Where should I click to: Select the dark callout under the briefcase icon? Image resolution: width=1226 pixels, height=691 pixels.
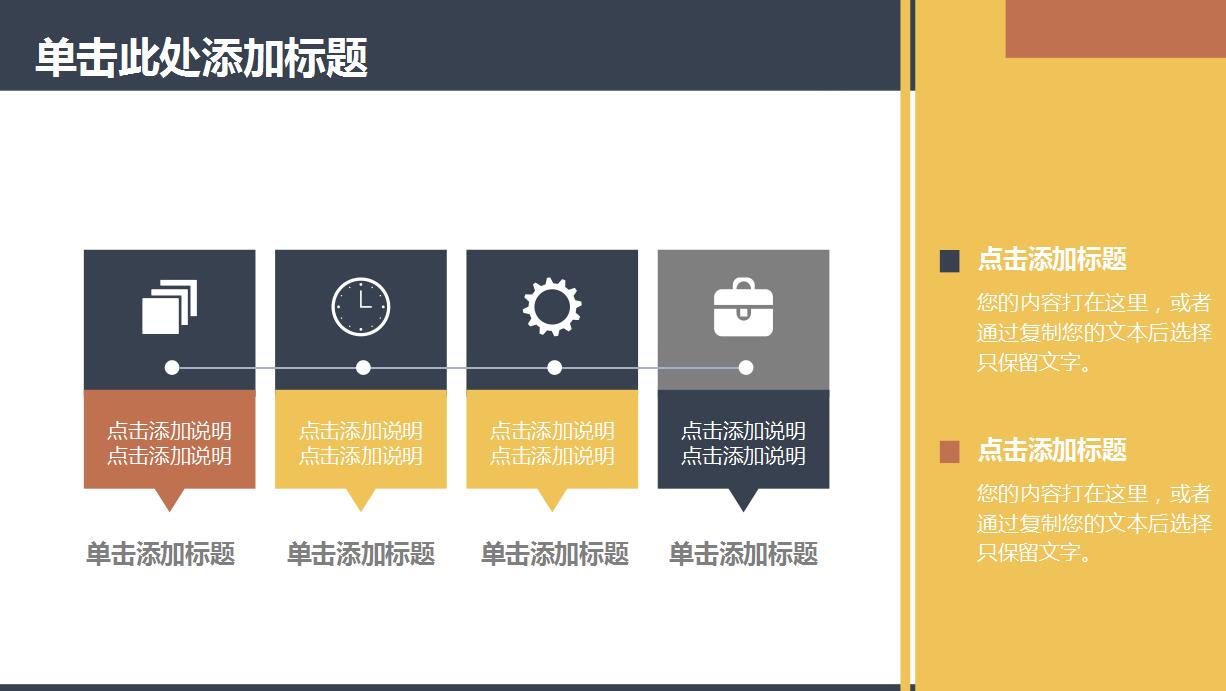coord(744,443)
